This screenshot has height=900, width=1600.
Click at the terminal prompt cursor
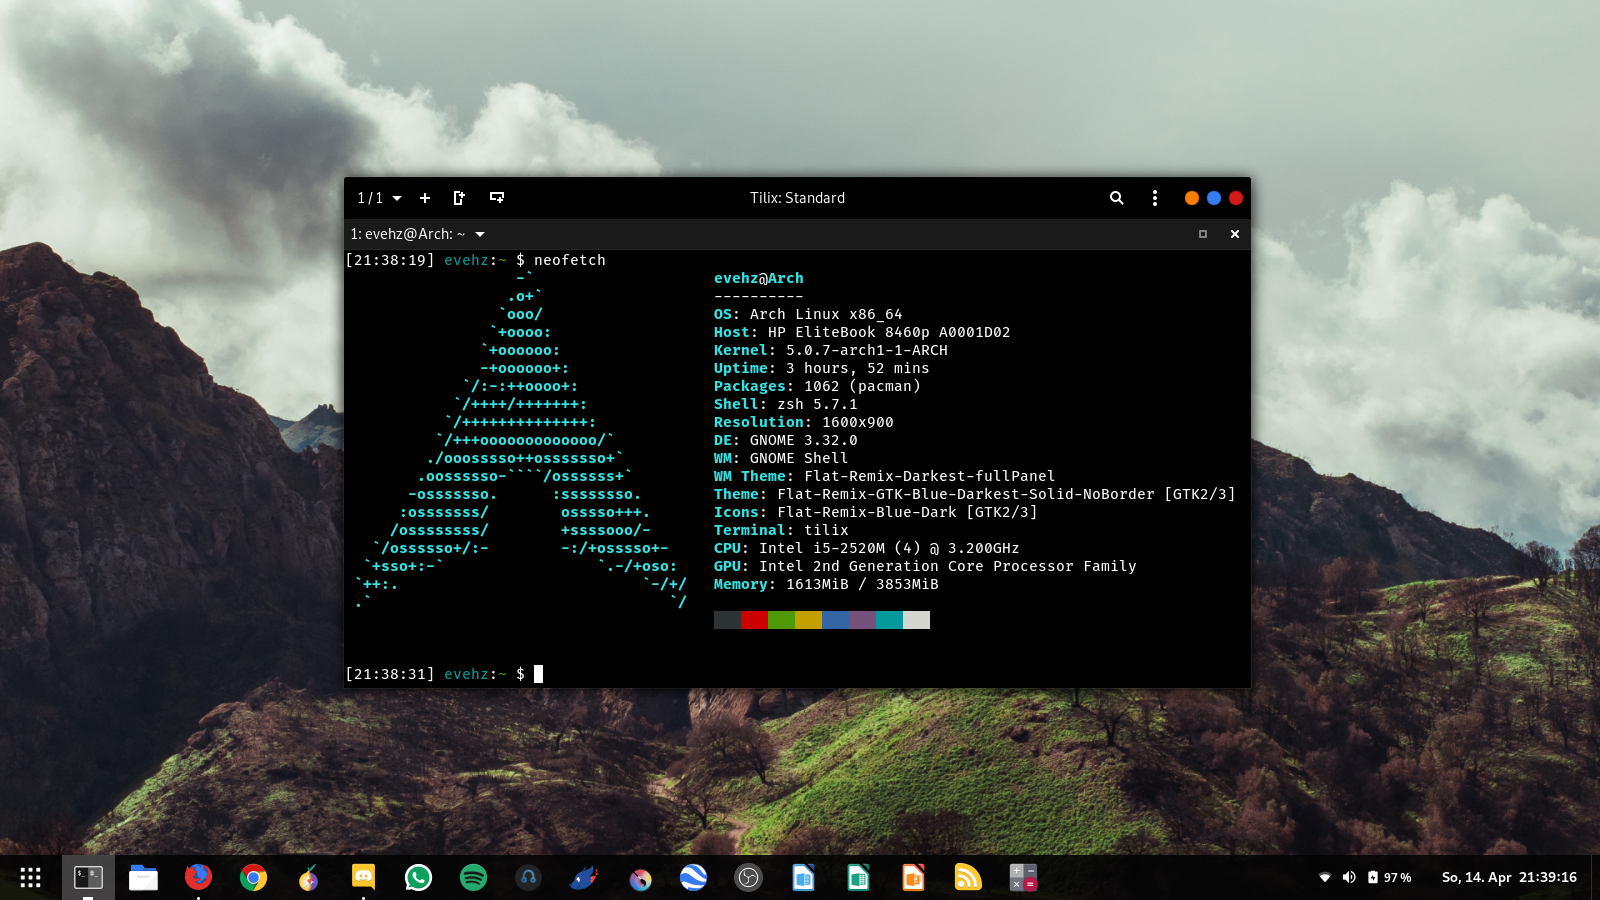tap(539, 674)
